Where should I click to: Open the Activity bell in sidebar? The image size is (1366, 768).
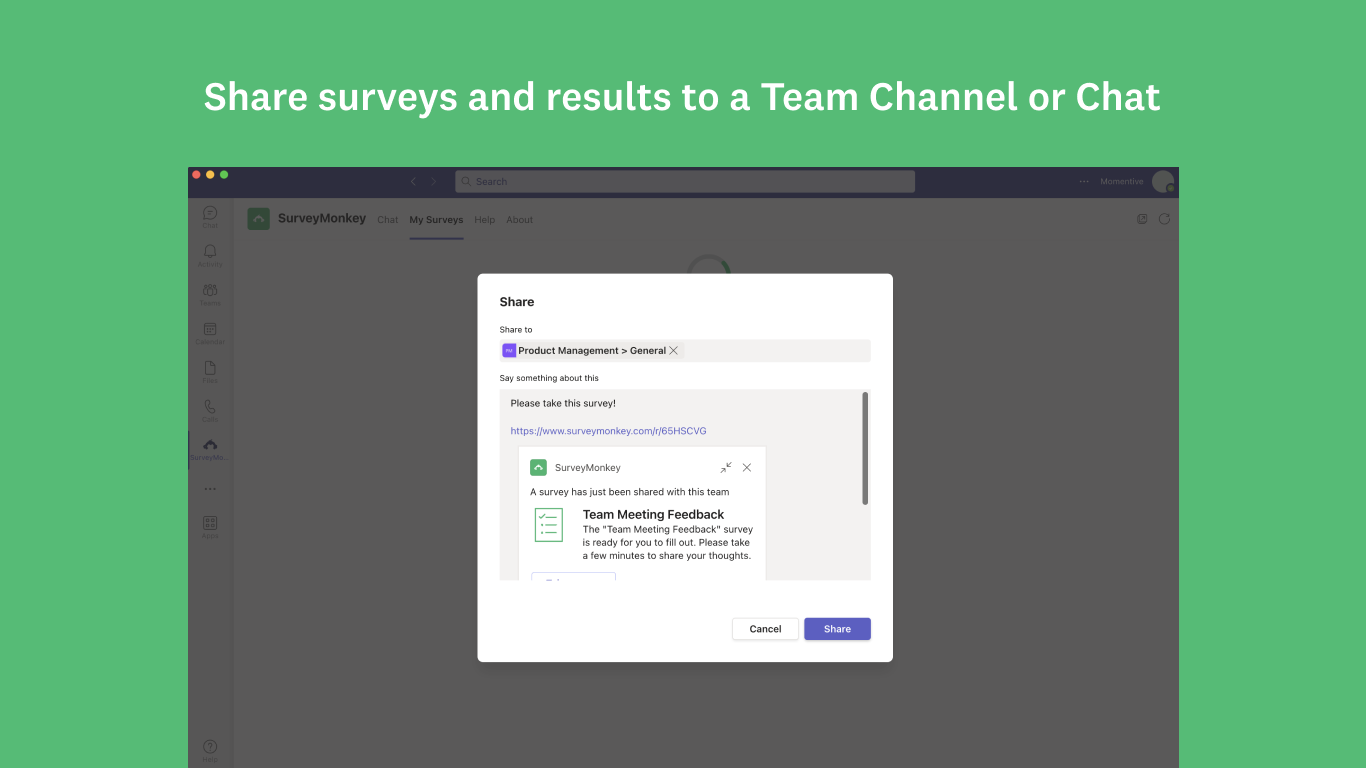[210, 255]
